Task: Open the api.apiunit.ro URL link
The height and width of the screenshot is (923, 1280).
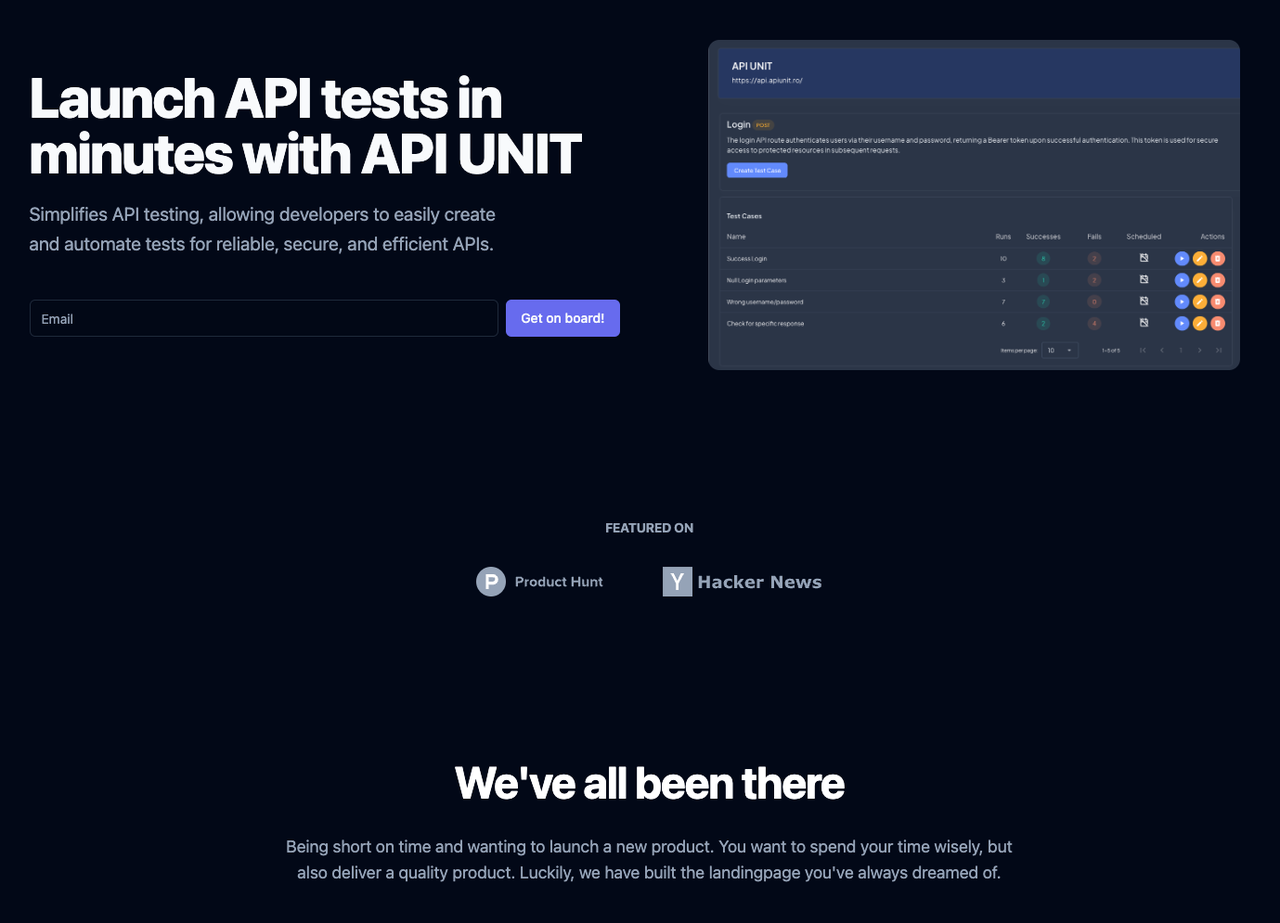Action: click(x=765, y=80)
